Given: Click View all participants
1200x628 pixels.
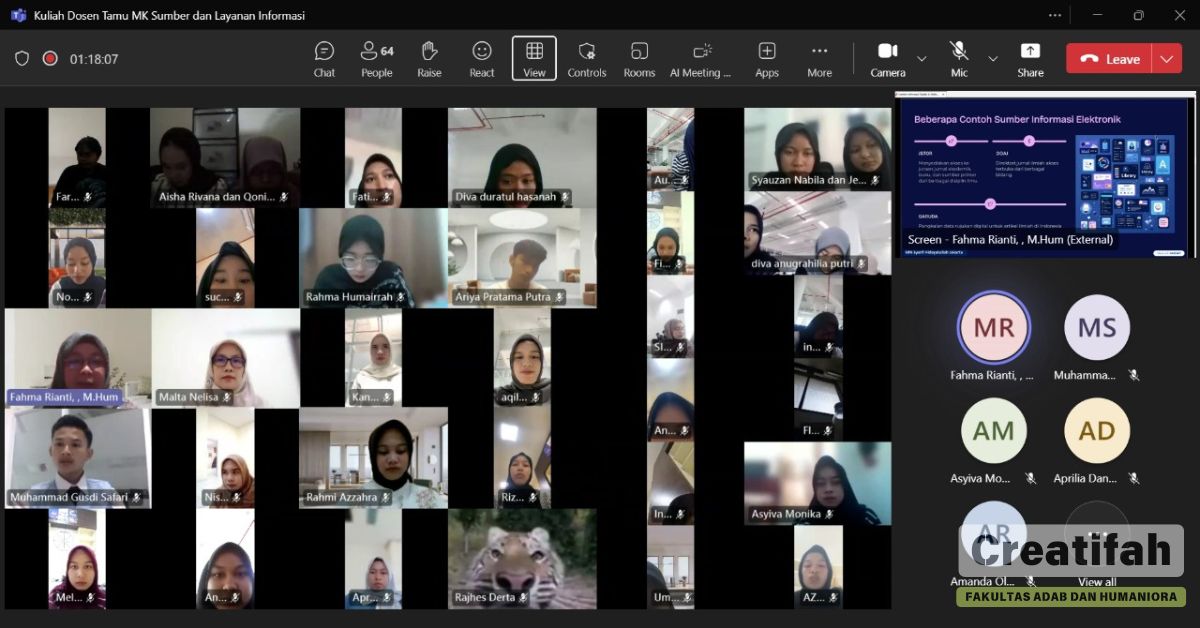Looking at the screenshot, I should [x=1097, y=581].
